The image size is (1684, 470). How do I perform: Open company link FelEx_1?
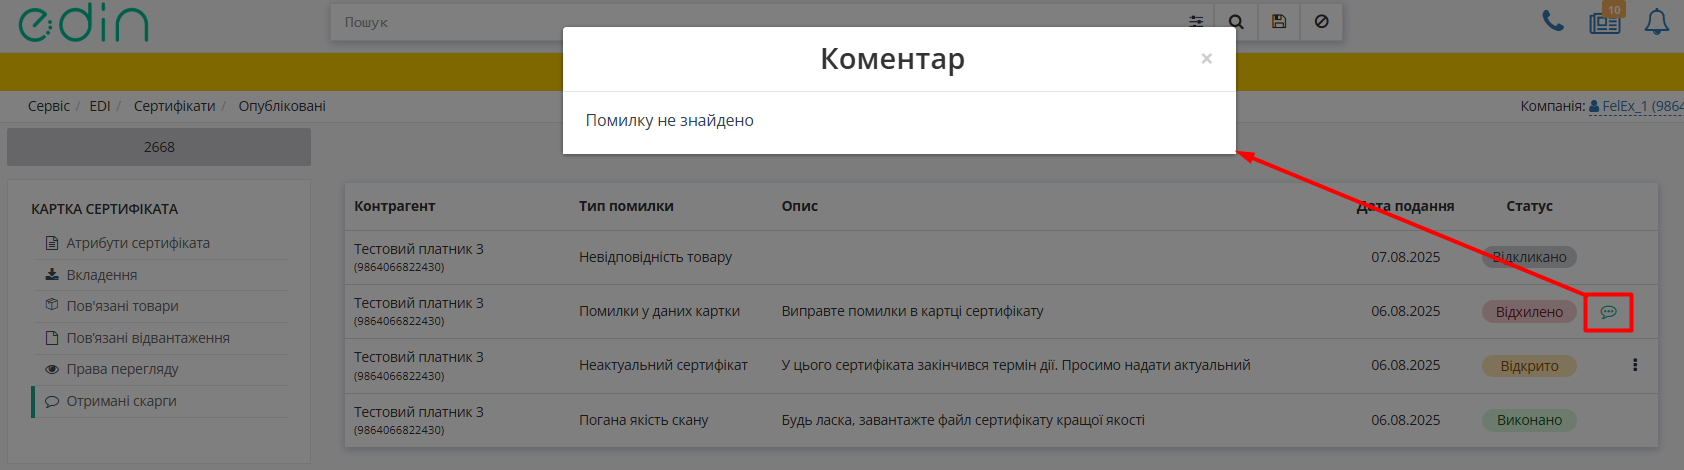pyautogui.click(x=1636, y=106)
